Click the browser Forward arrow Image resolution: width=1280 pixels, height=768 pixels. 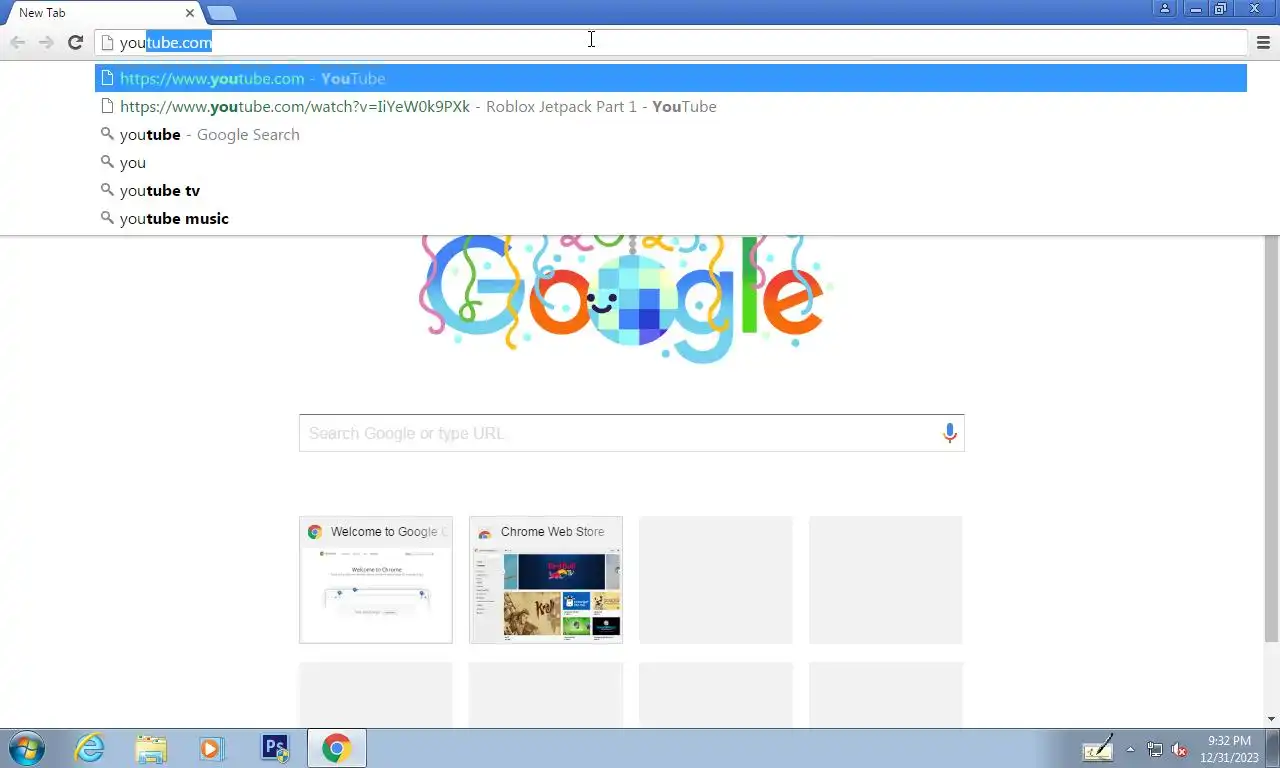tap(46, 42)
